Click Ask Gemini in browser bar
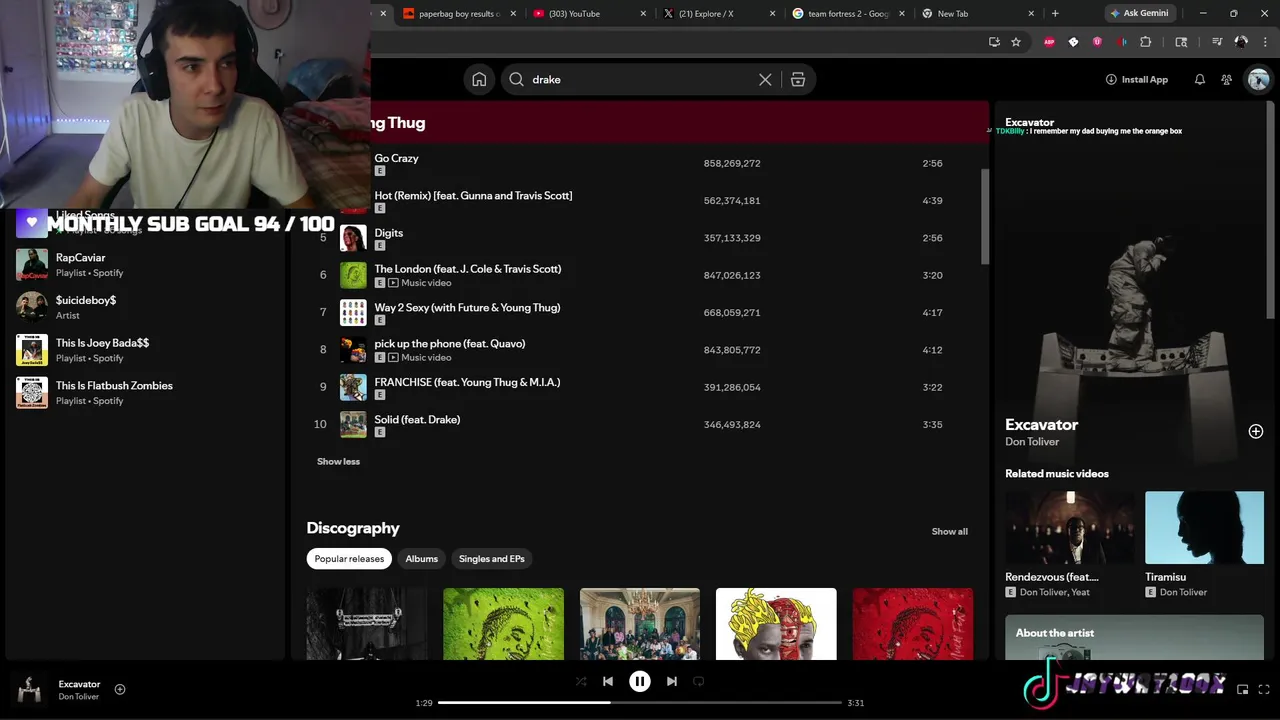 [x=1139, y=13]
